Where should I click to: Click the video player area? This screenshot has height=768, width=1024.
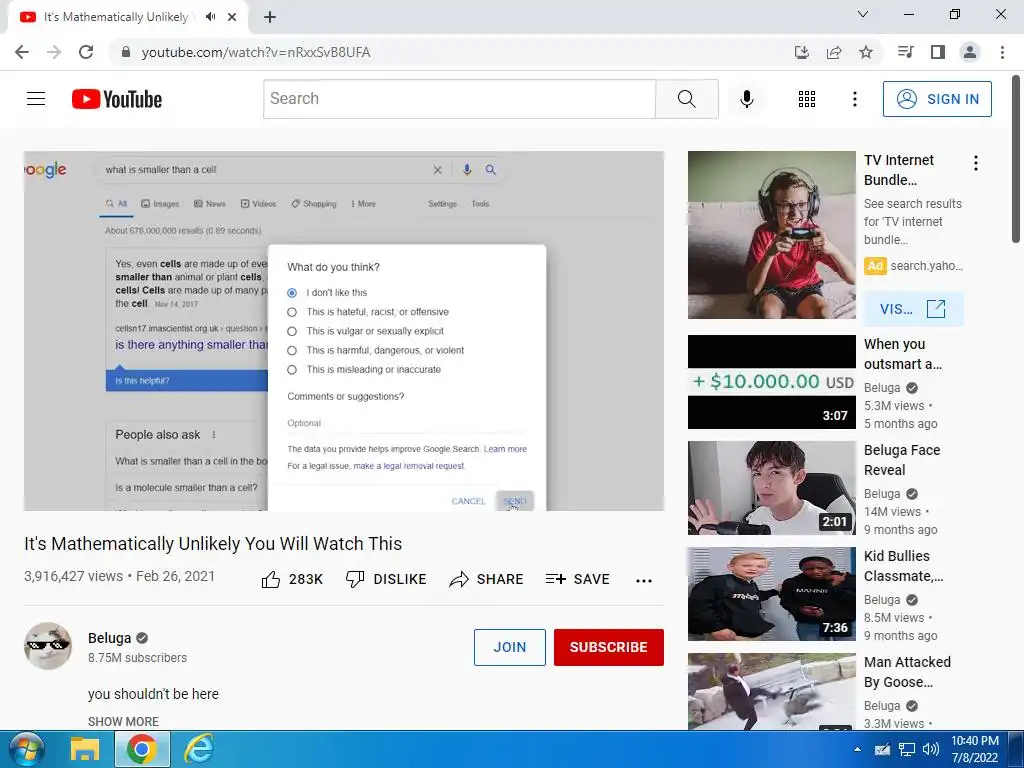click(x=344, y=331)
